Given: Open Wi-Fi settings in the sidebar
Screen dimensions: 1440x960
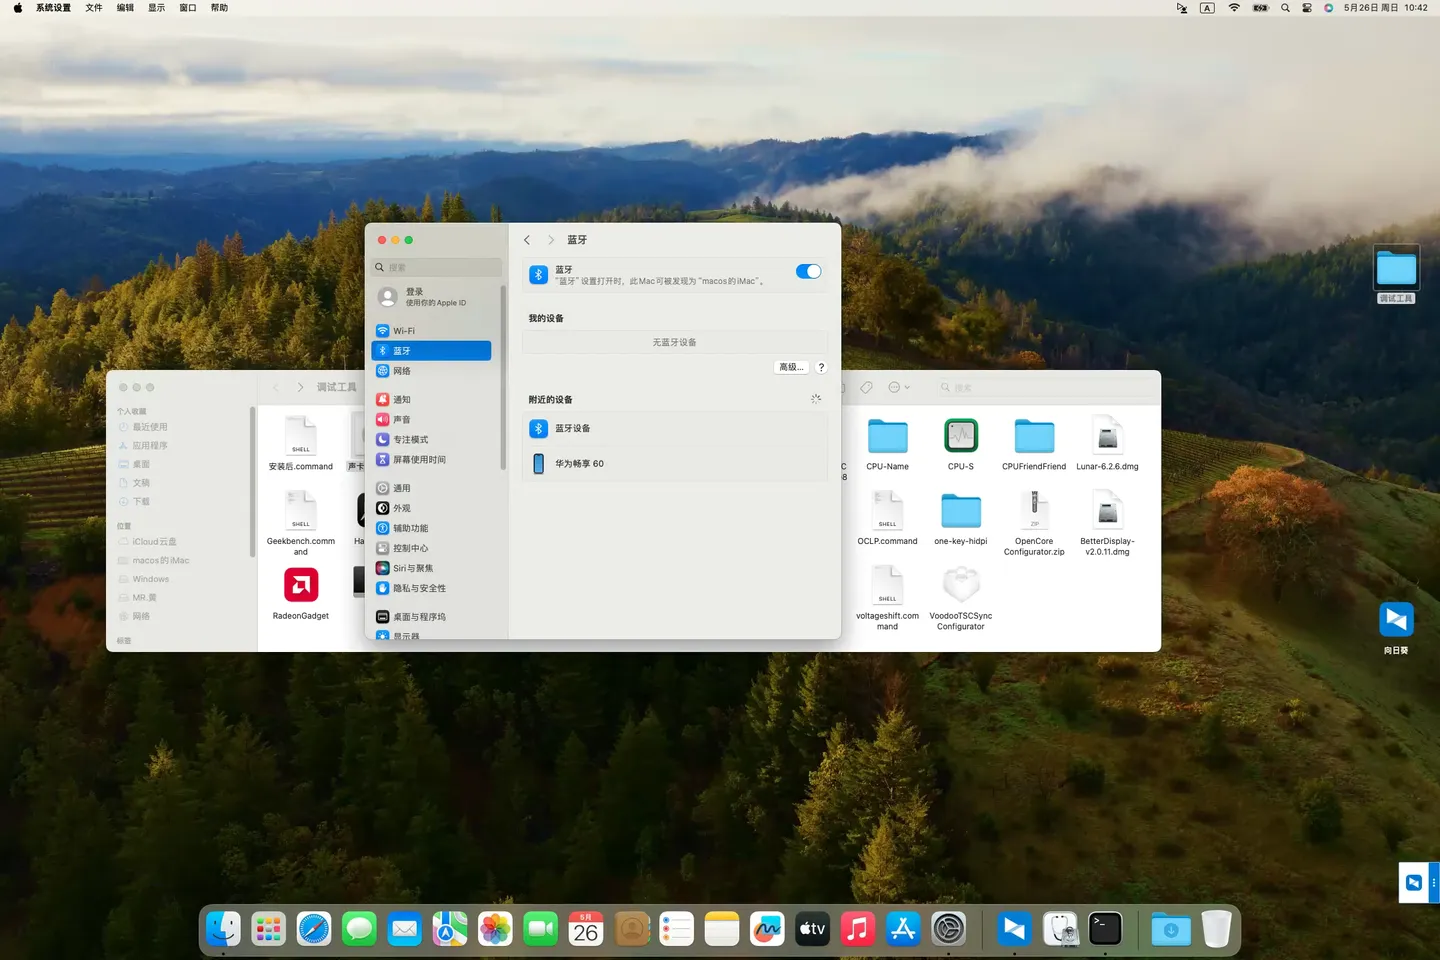Looking at the screenshot, I should [404, 331].
